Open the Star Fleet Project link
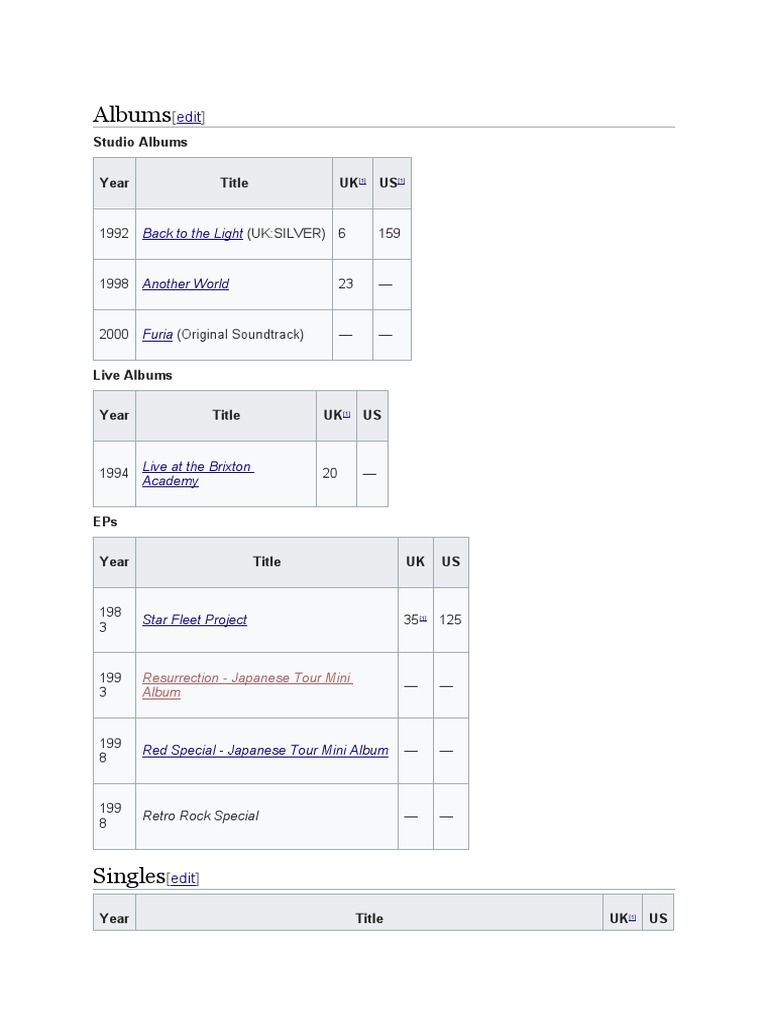 click(195, 620)
